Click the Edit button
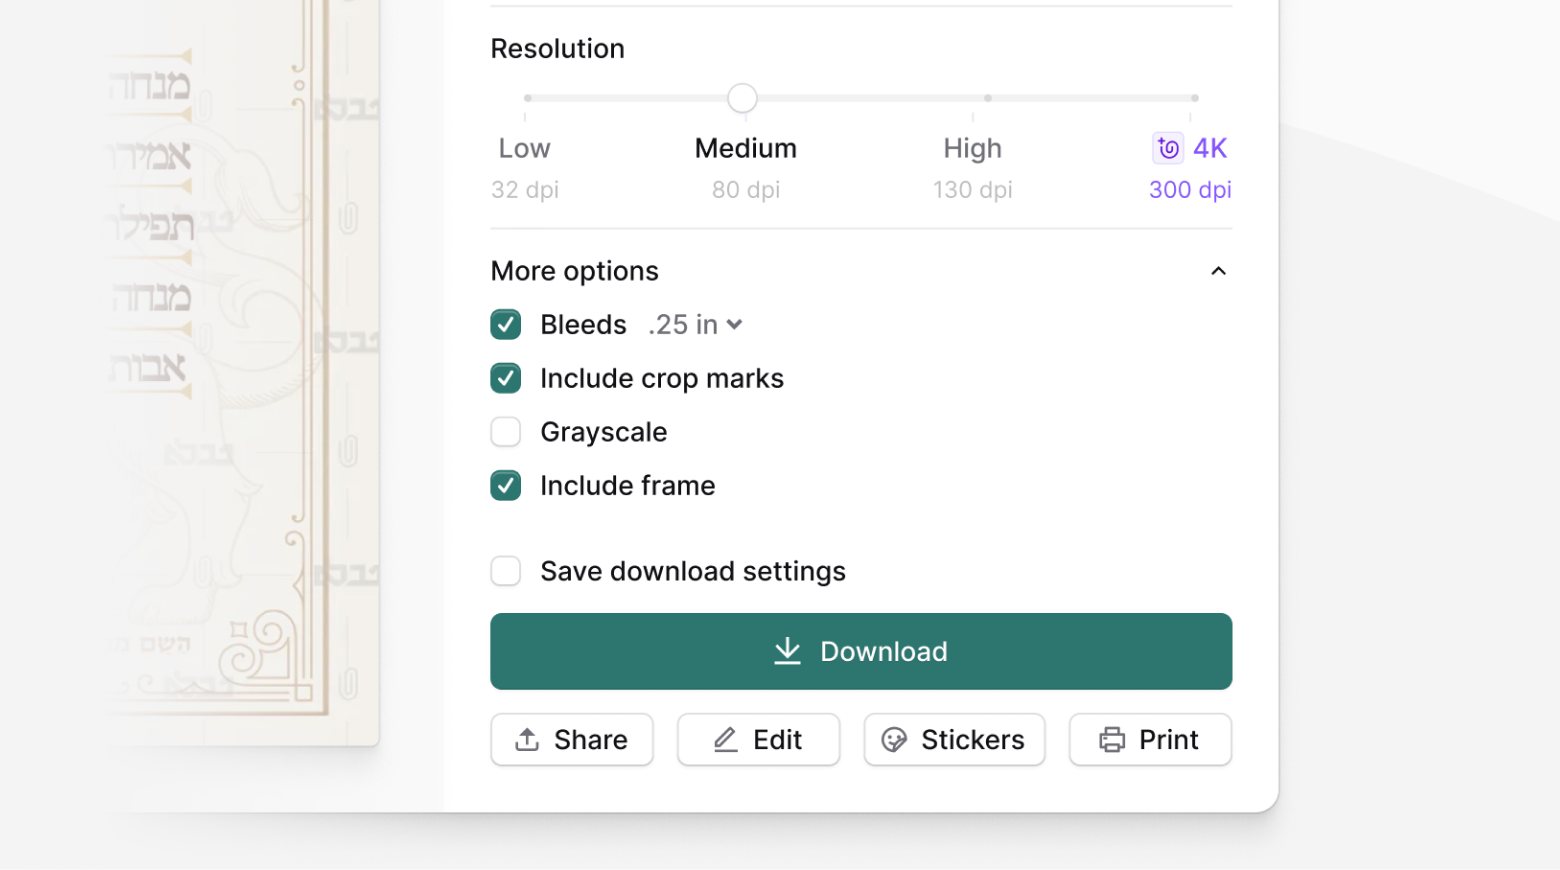The image size is (1560, 870). click(759, 740)
